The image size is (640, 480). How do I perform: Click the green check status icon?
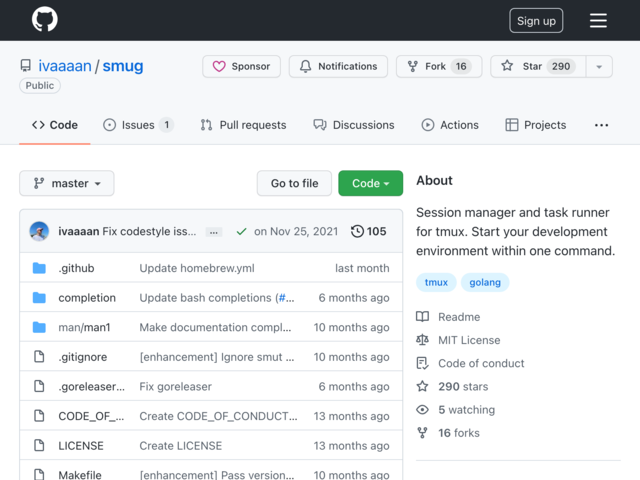[x=241, y=232]
